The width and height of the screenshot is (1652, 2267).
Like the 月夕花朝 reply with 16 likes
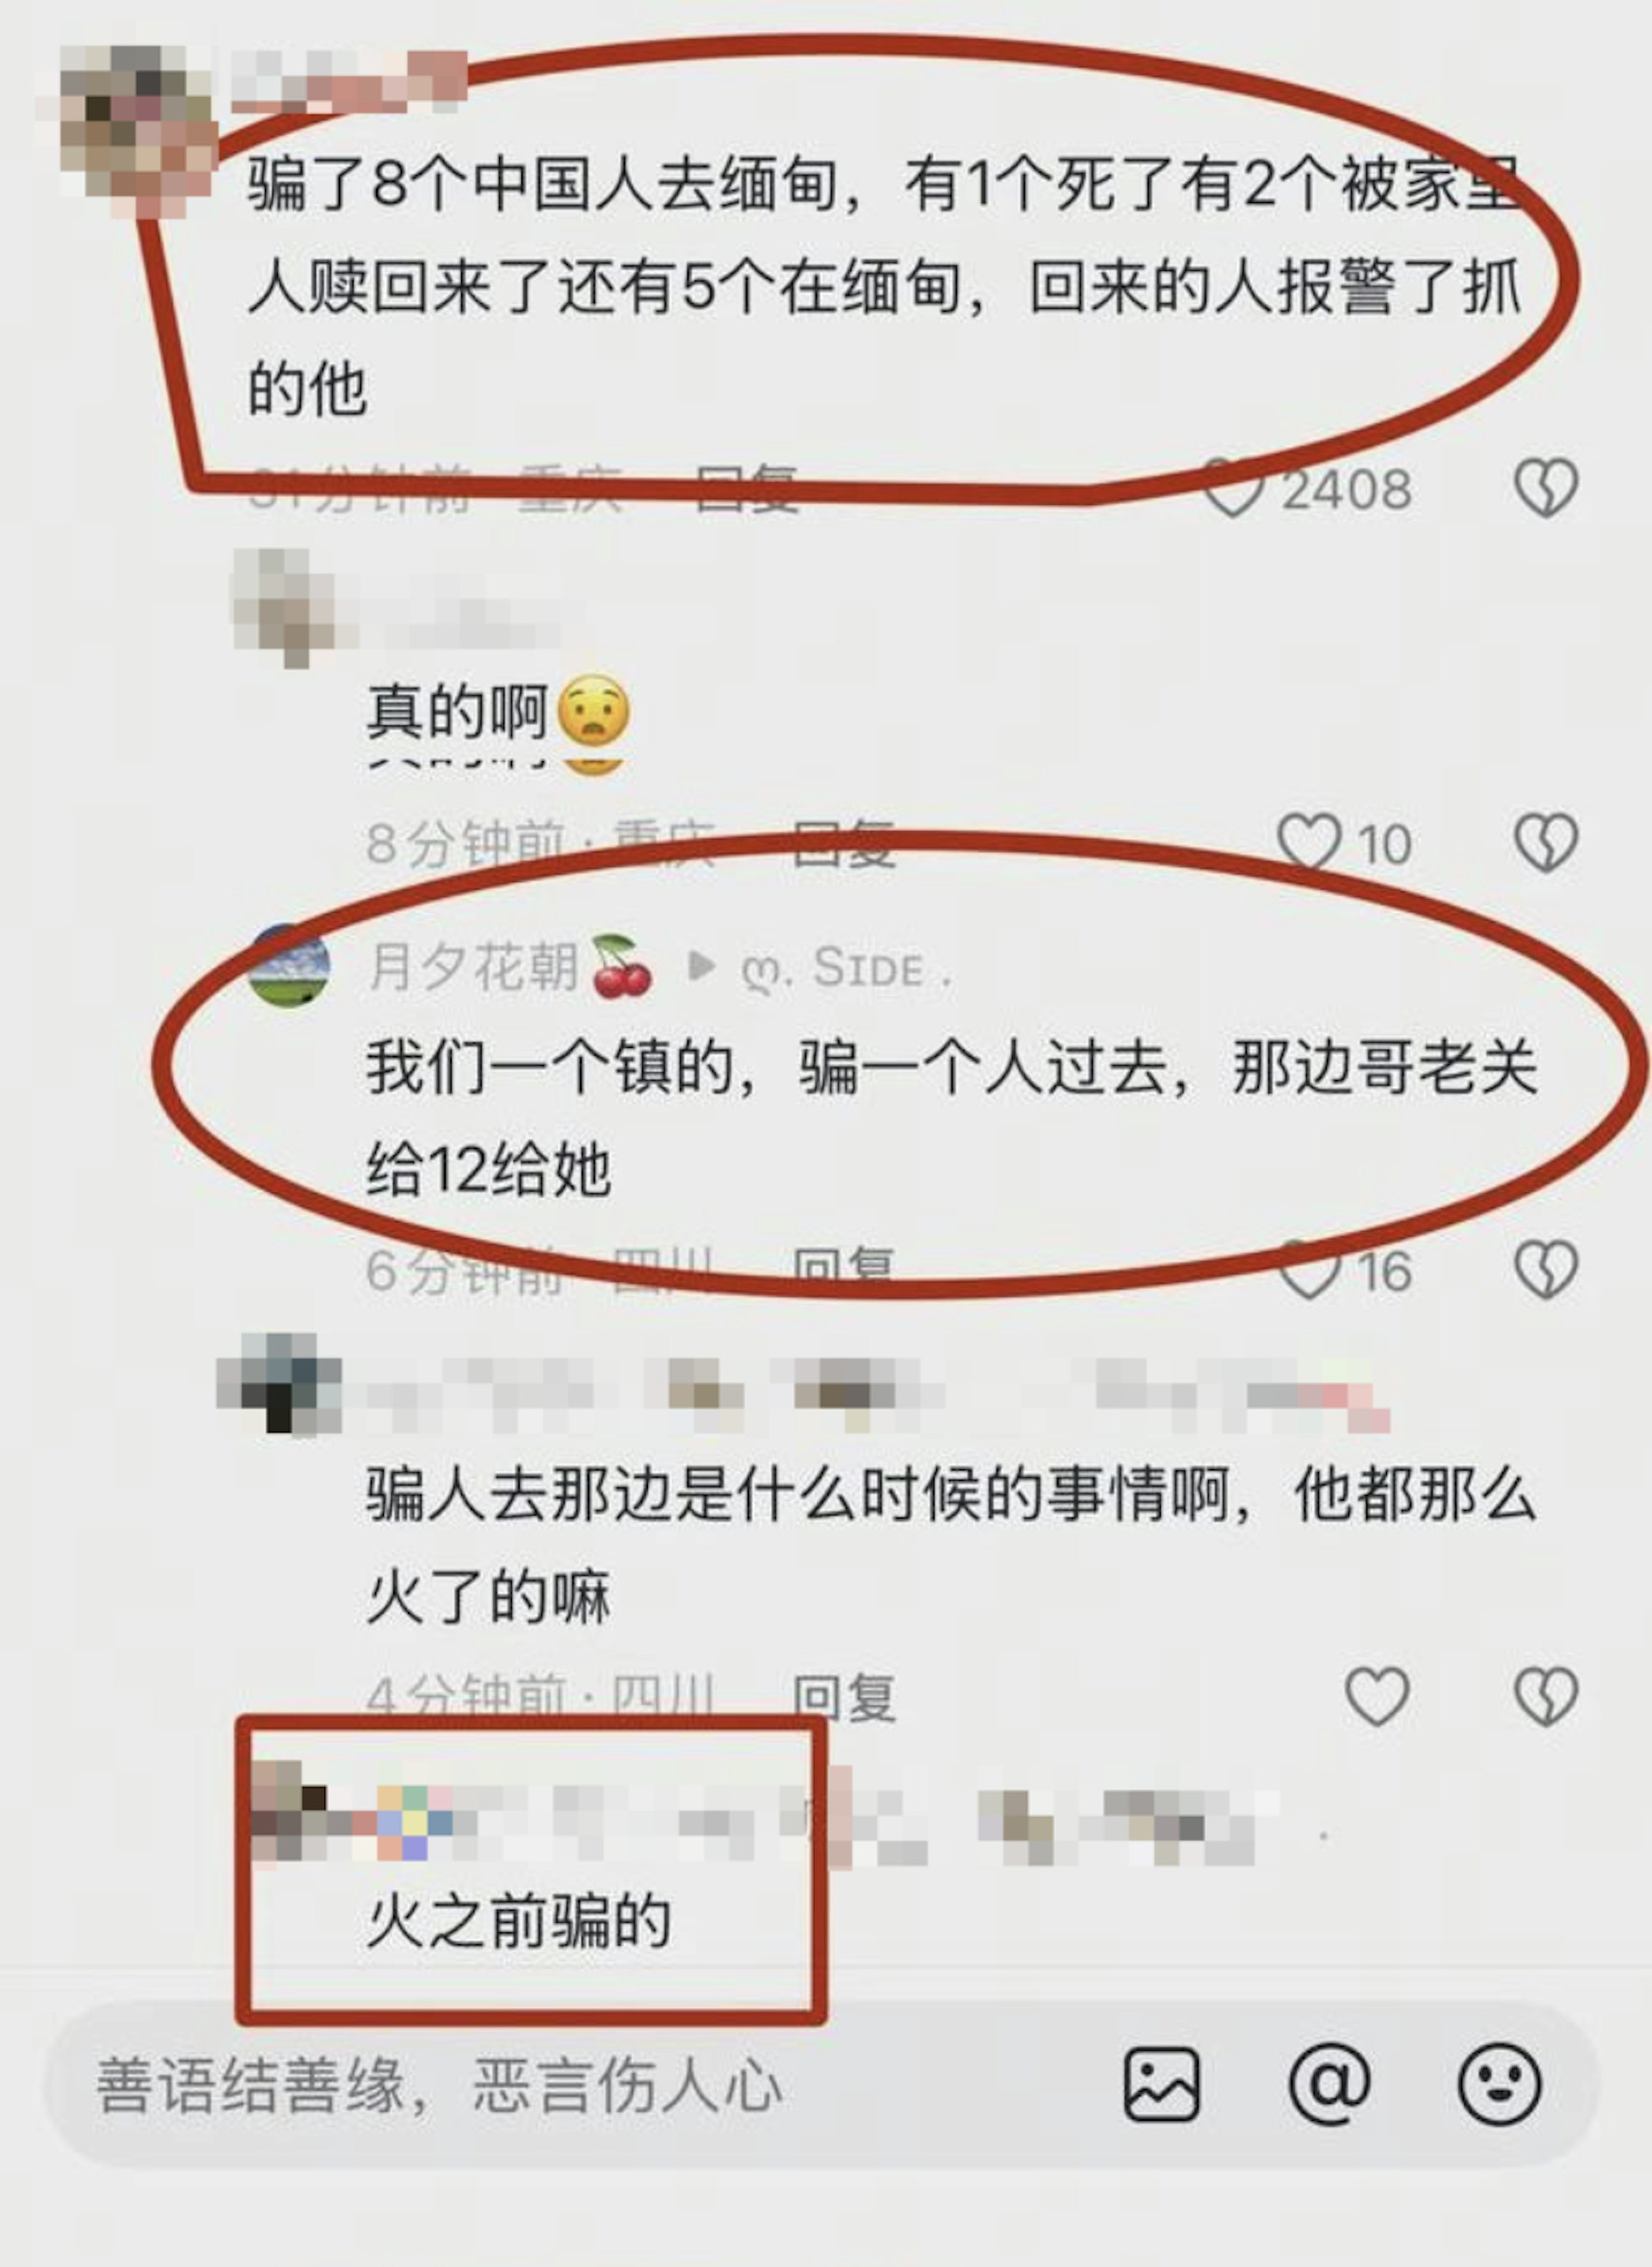click(1309, 1270)
